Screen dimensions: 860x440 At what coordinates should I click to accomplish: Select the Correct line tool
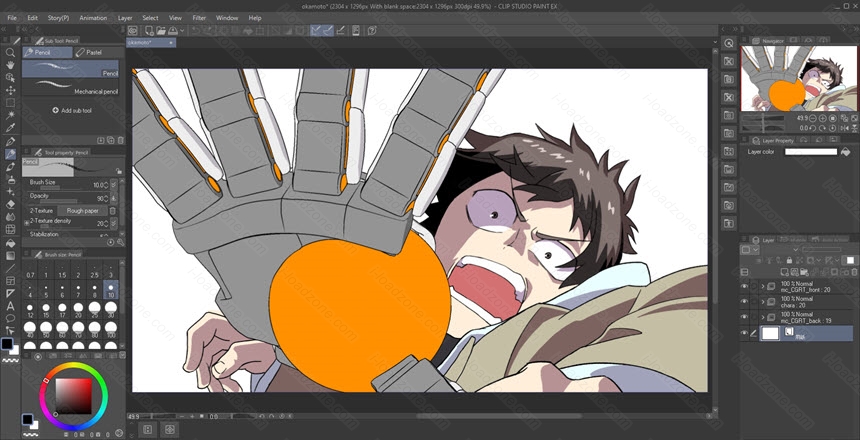coord(10,330)
